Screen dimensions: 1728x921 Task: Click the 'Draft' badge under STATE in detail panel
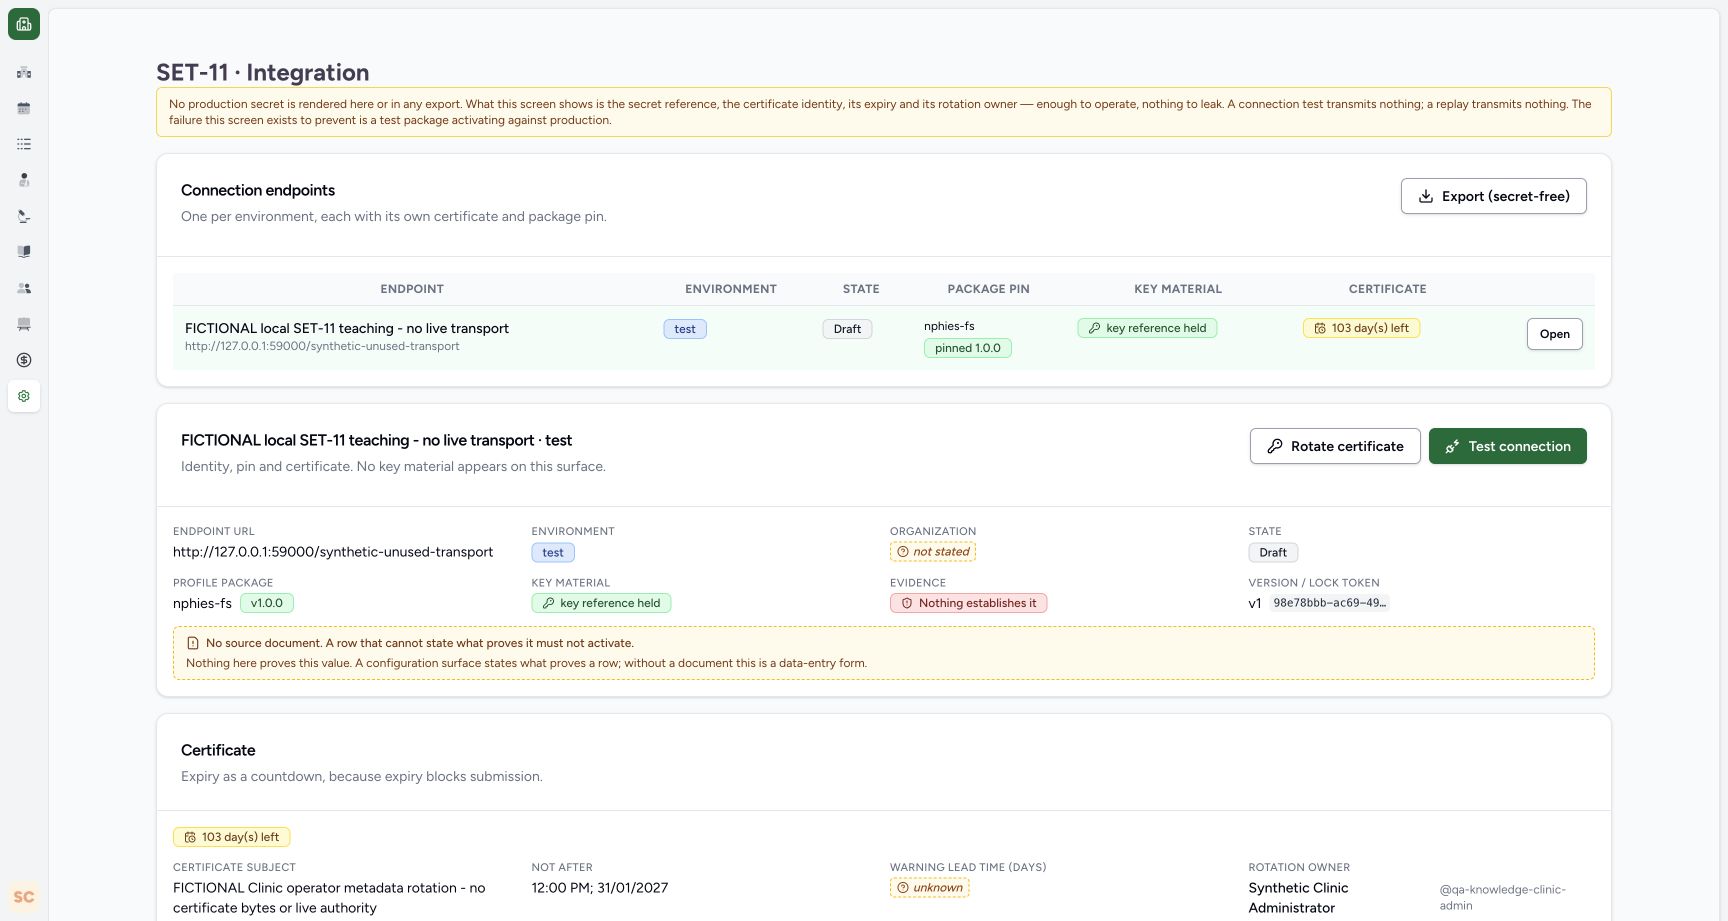click(x=1273, y=552)
